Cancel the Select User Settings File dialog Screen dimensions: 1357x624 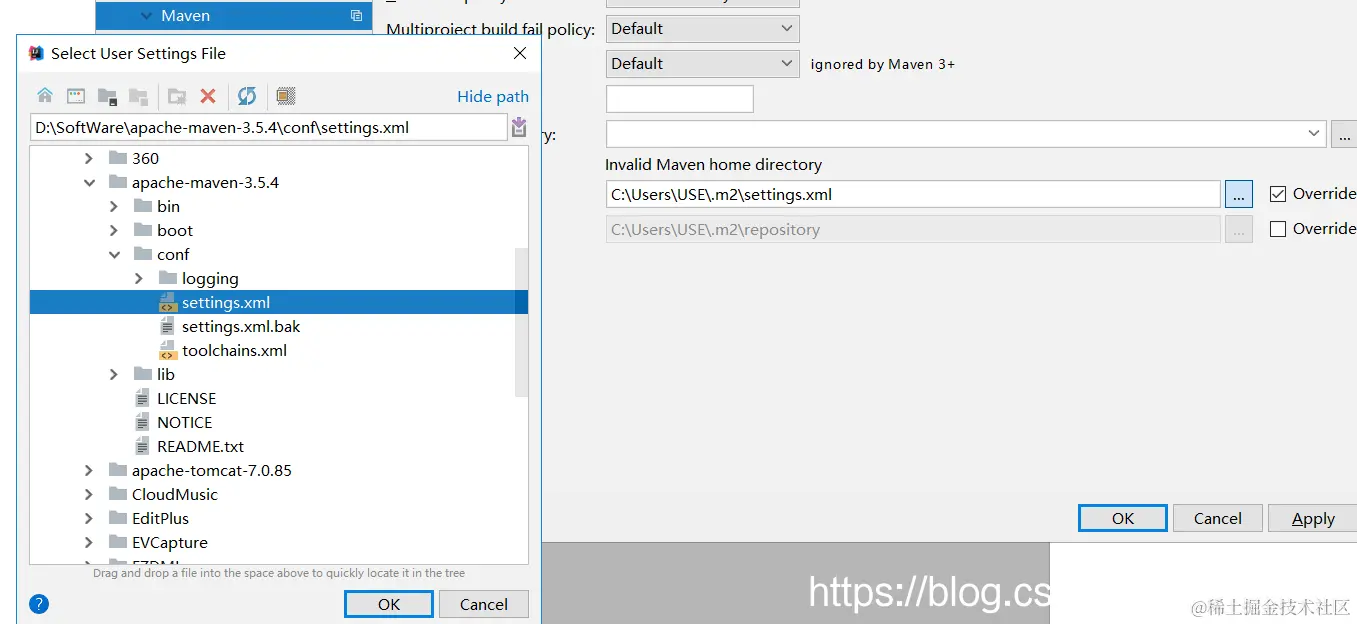point(484,604)
